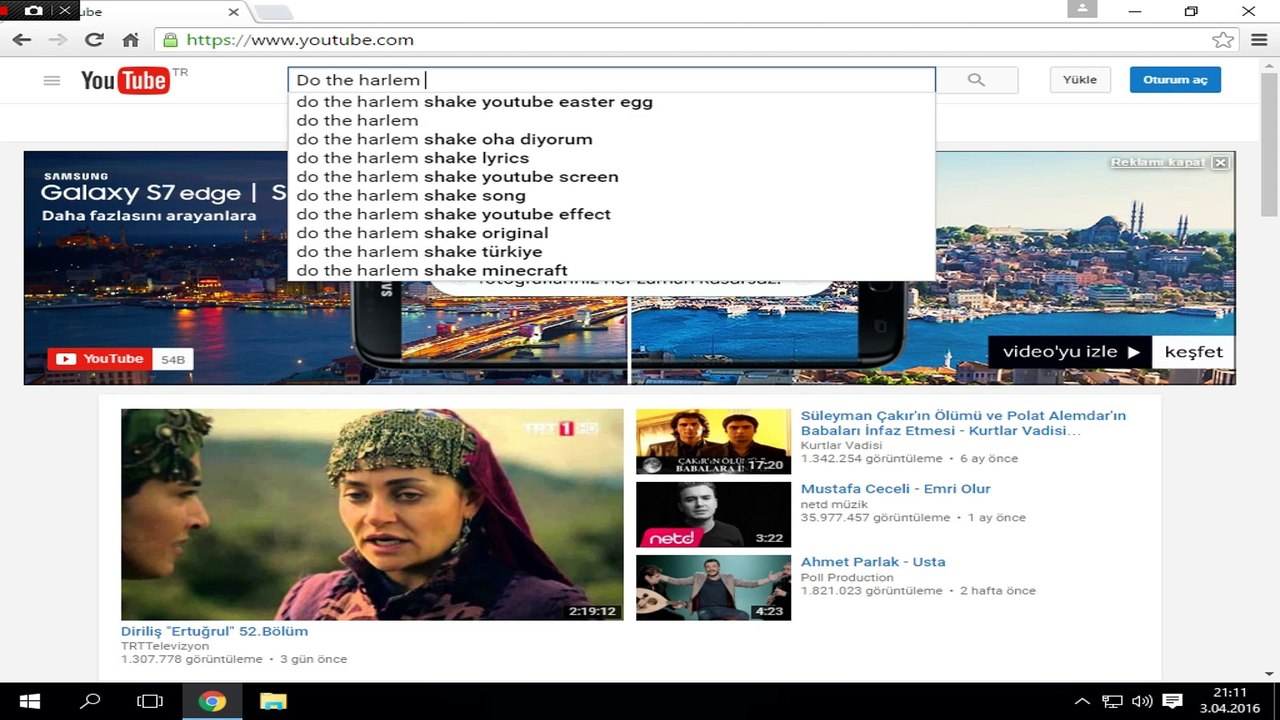Open the Kurtlar Vadisi channel link

[841, 445]
